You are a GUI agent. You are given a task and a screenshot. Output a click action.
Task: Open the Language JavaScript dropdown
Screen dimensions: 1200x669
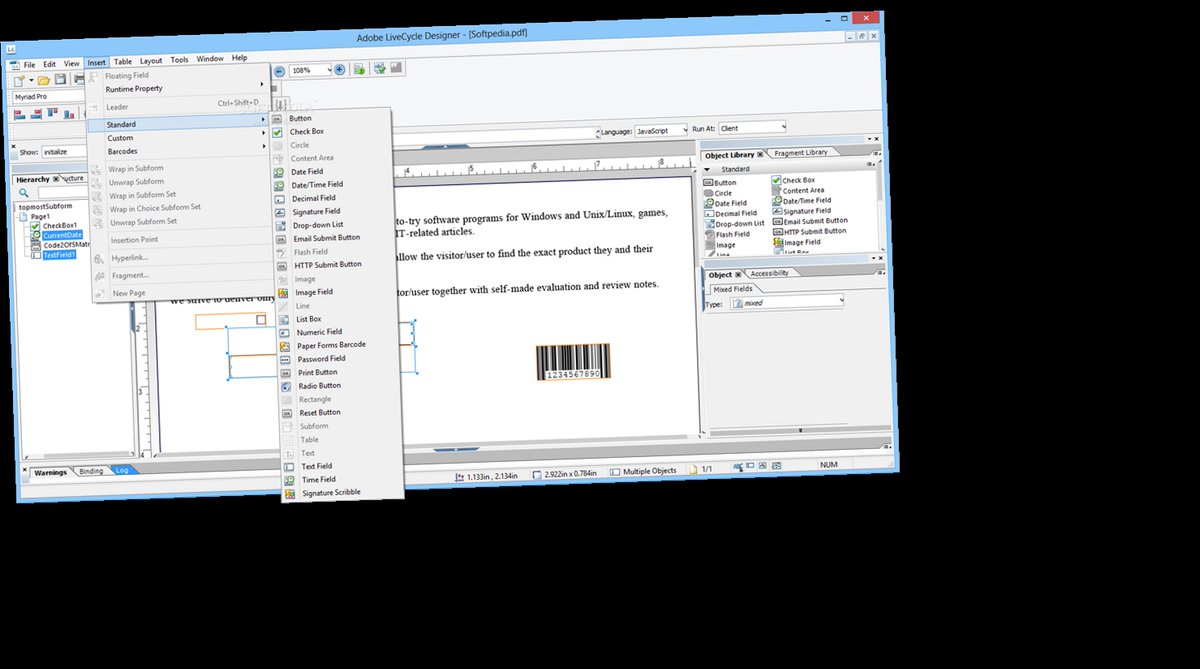click(684, 130)
